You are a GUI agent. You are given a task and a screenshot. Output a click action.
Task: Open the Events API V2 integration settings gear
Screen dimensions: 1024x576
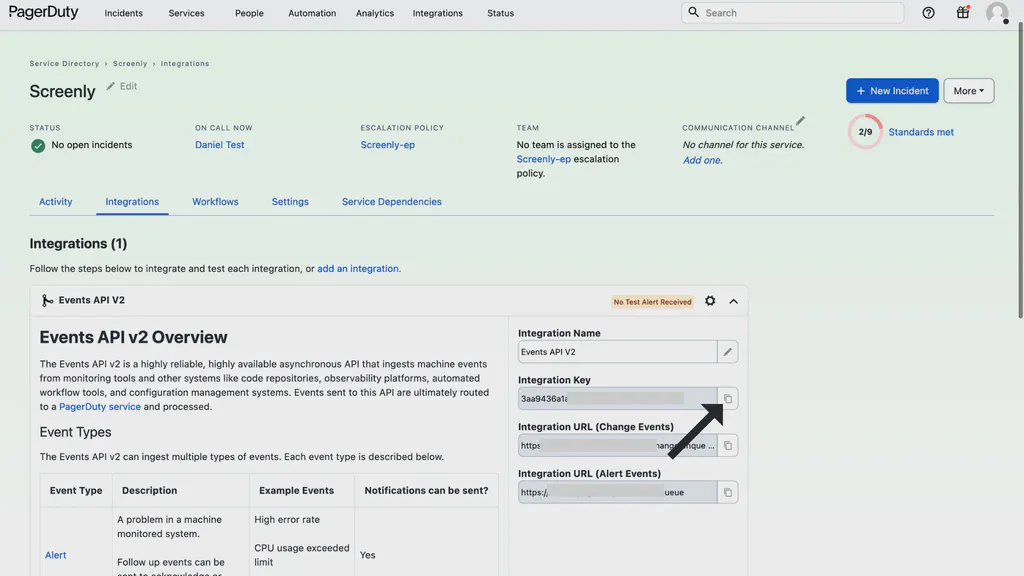click(x=709, y=300)
